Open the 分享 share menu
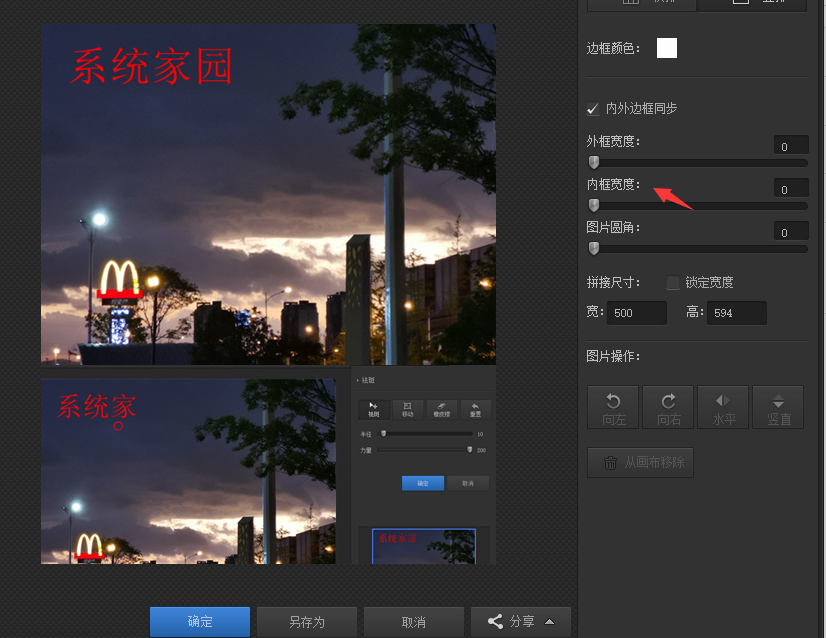This screenshot has height=638, width=826. tap(521, 622)
